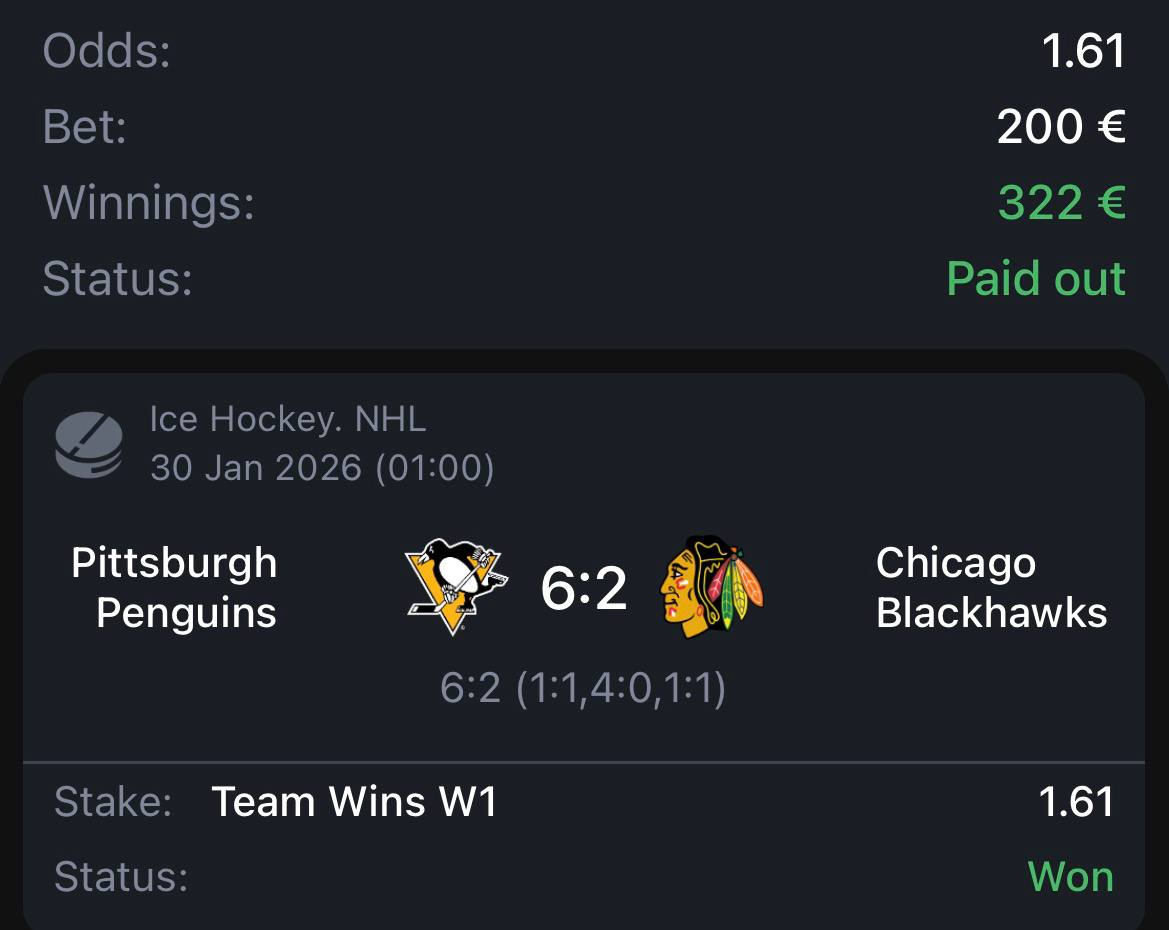Open the Pittsburgh Penguins team name
The image size is (1169, 930).
coord(174,588)
